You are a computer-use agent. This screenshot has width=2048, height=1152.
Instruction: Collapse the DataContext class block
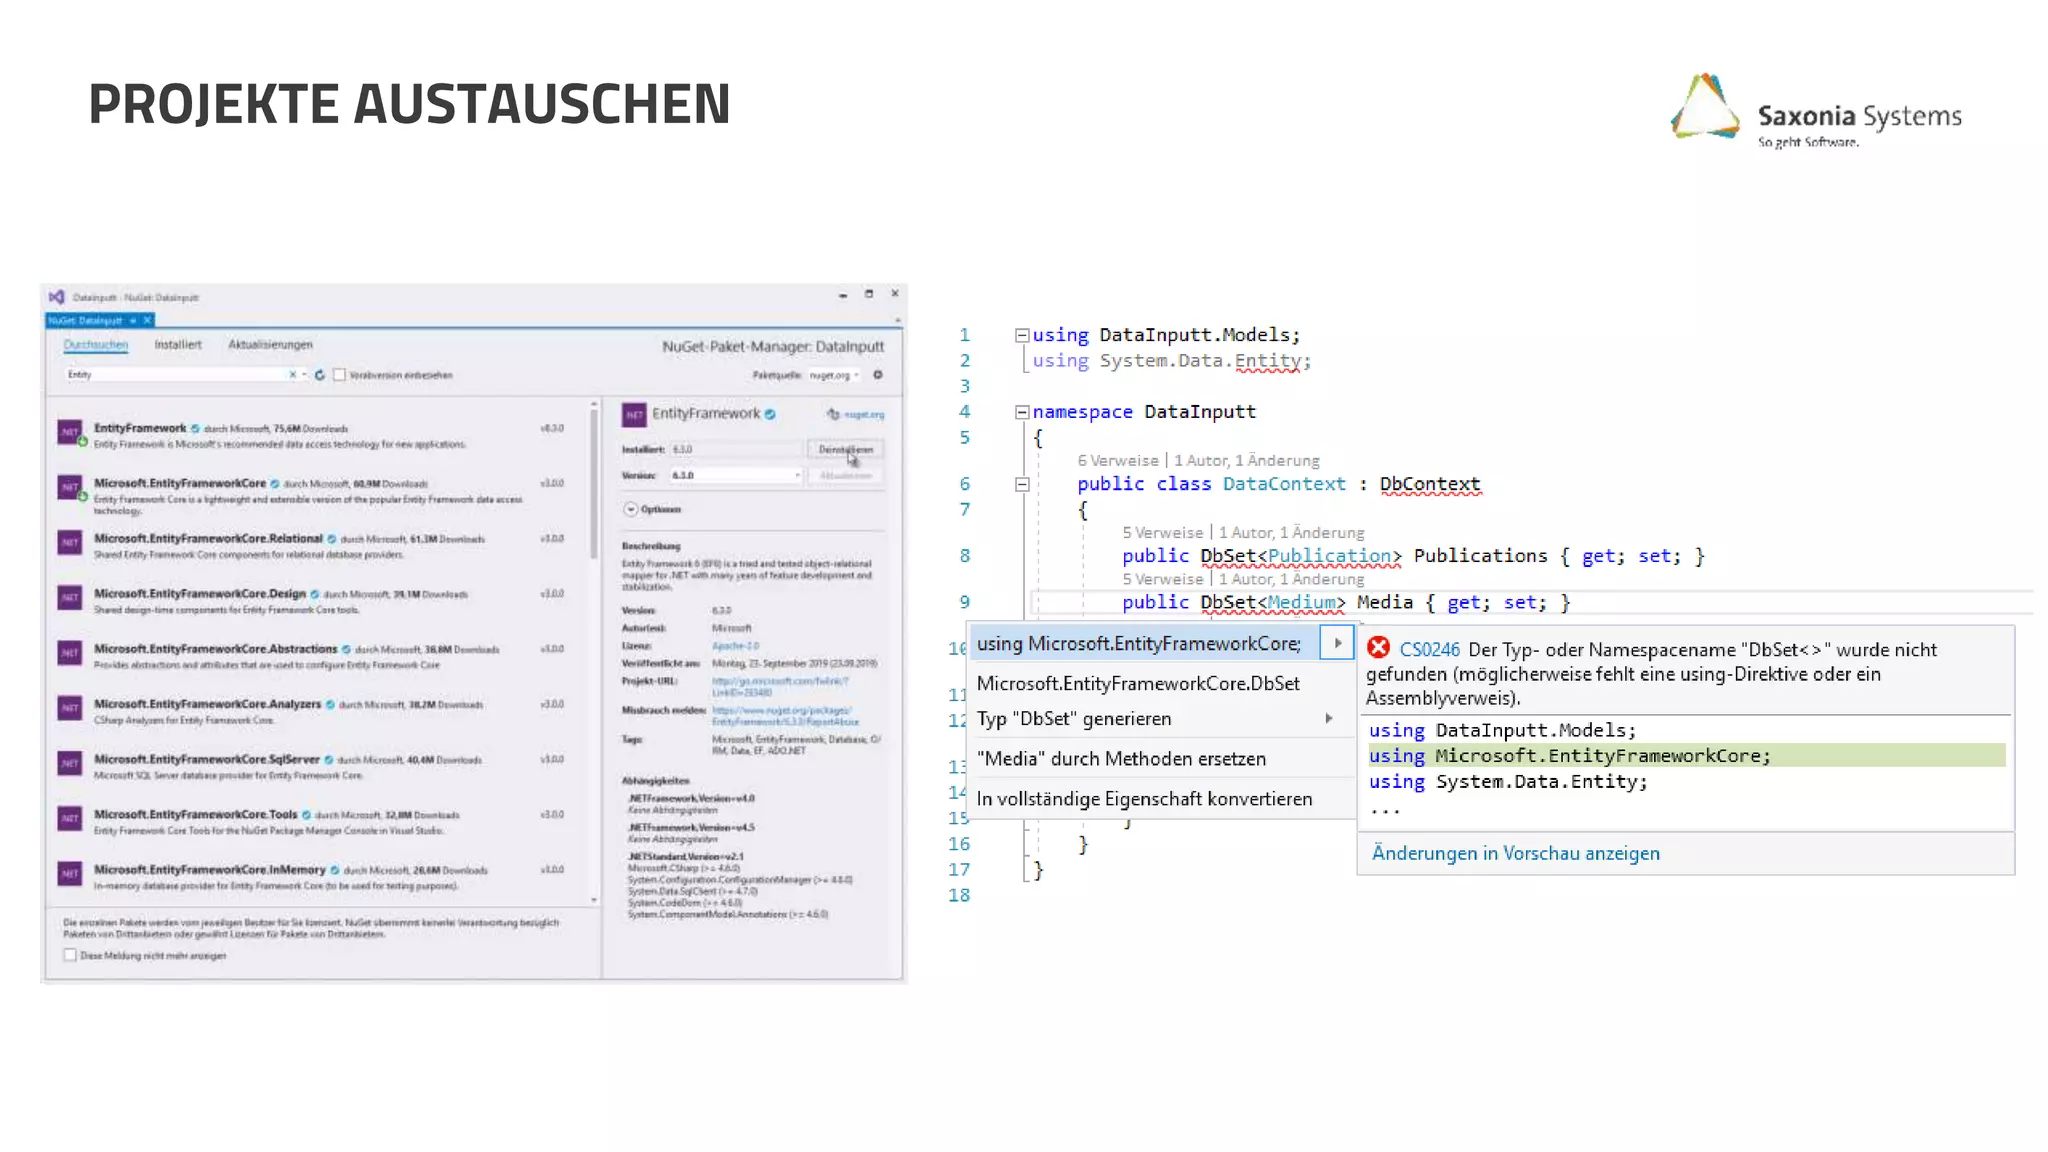(1022, 484)
